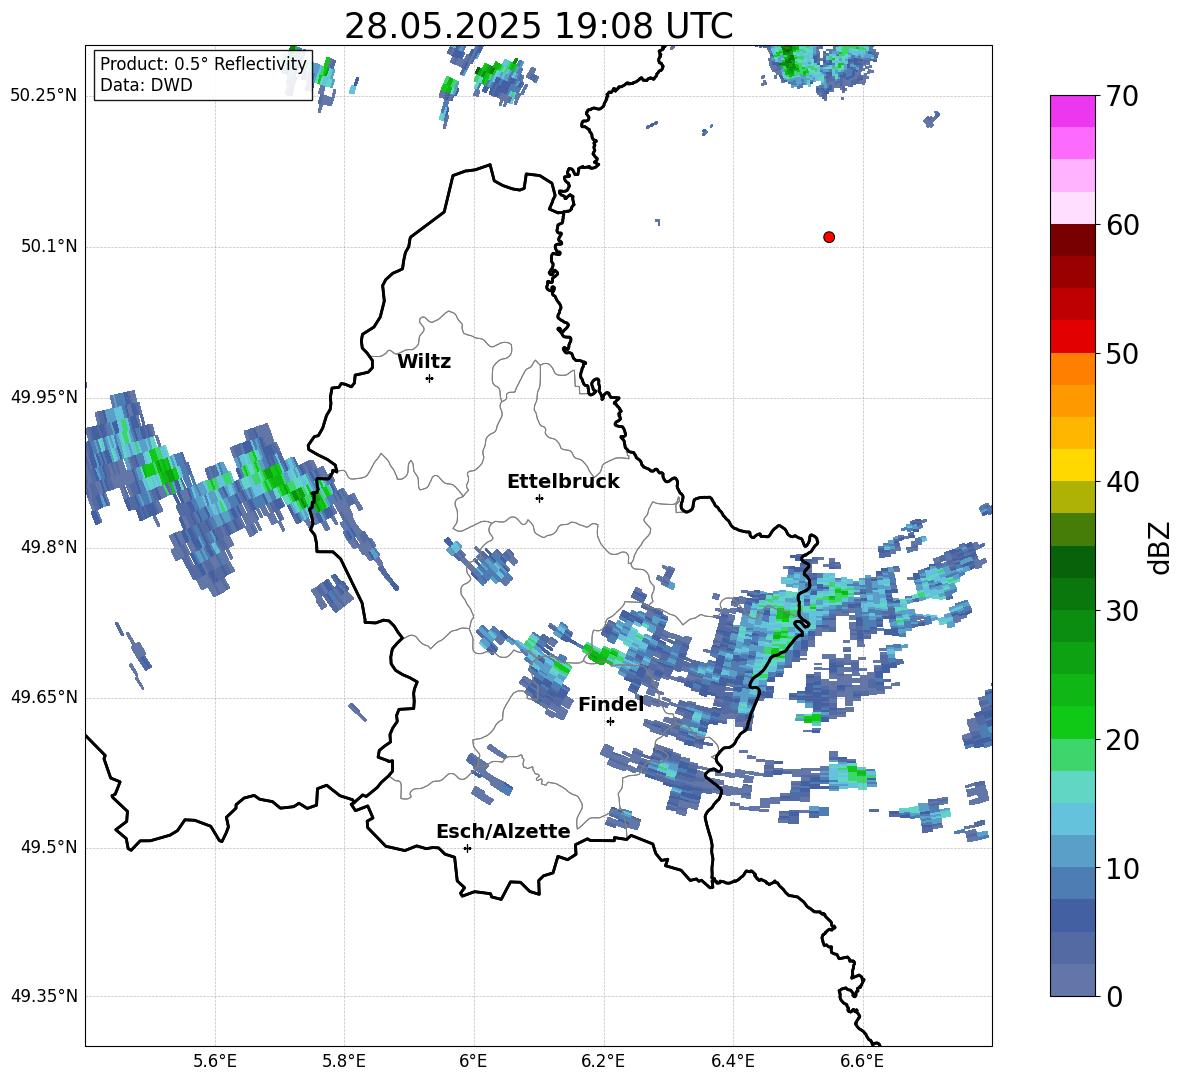Click the 49.95°N latitude label
Viewport: 1184px width, 1081px height.
44,397
